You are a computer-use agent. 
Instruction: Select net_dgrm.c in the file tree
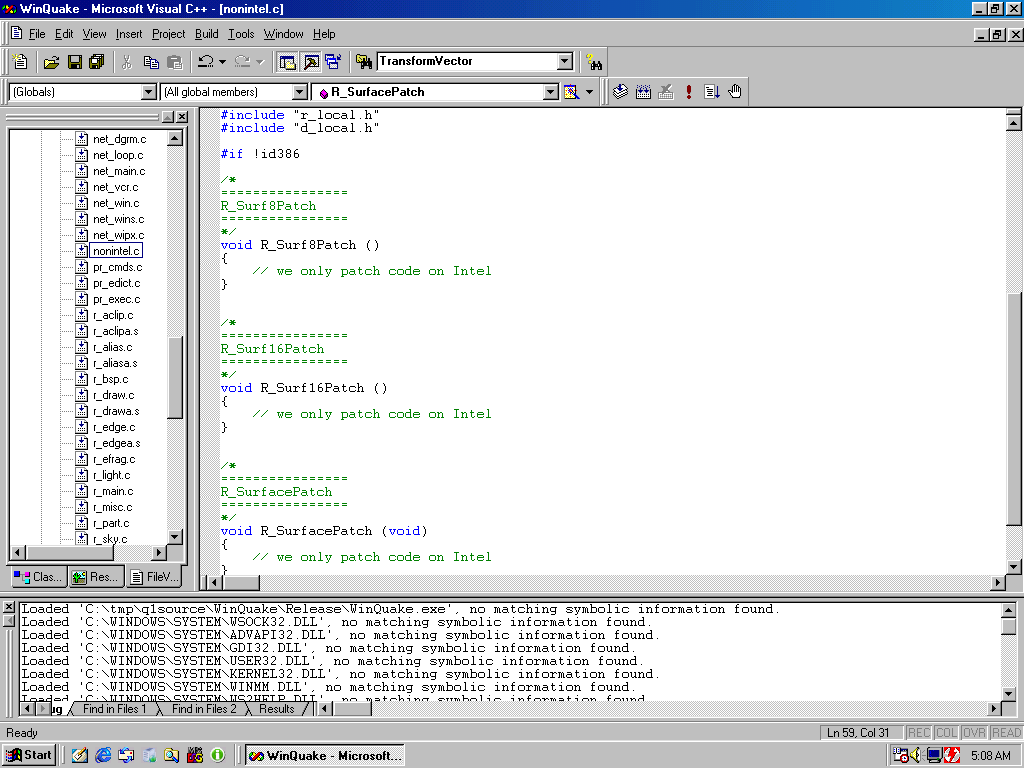point(120,139)
